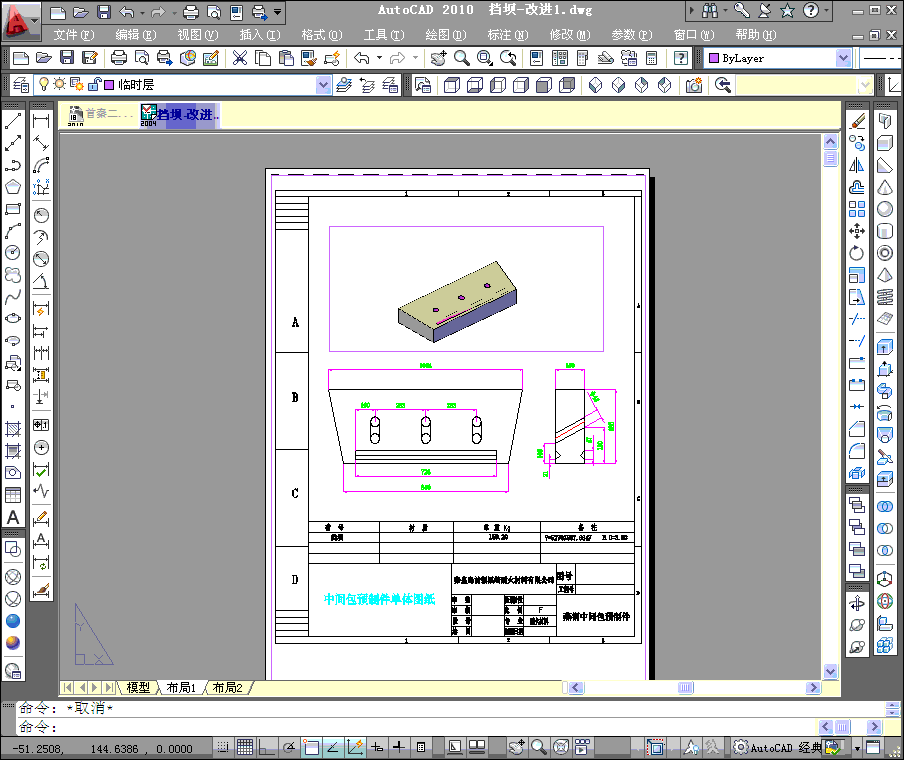
Task: Open the ByLayer color dropdown
Action: 843,58
